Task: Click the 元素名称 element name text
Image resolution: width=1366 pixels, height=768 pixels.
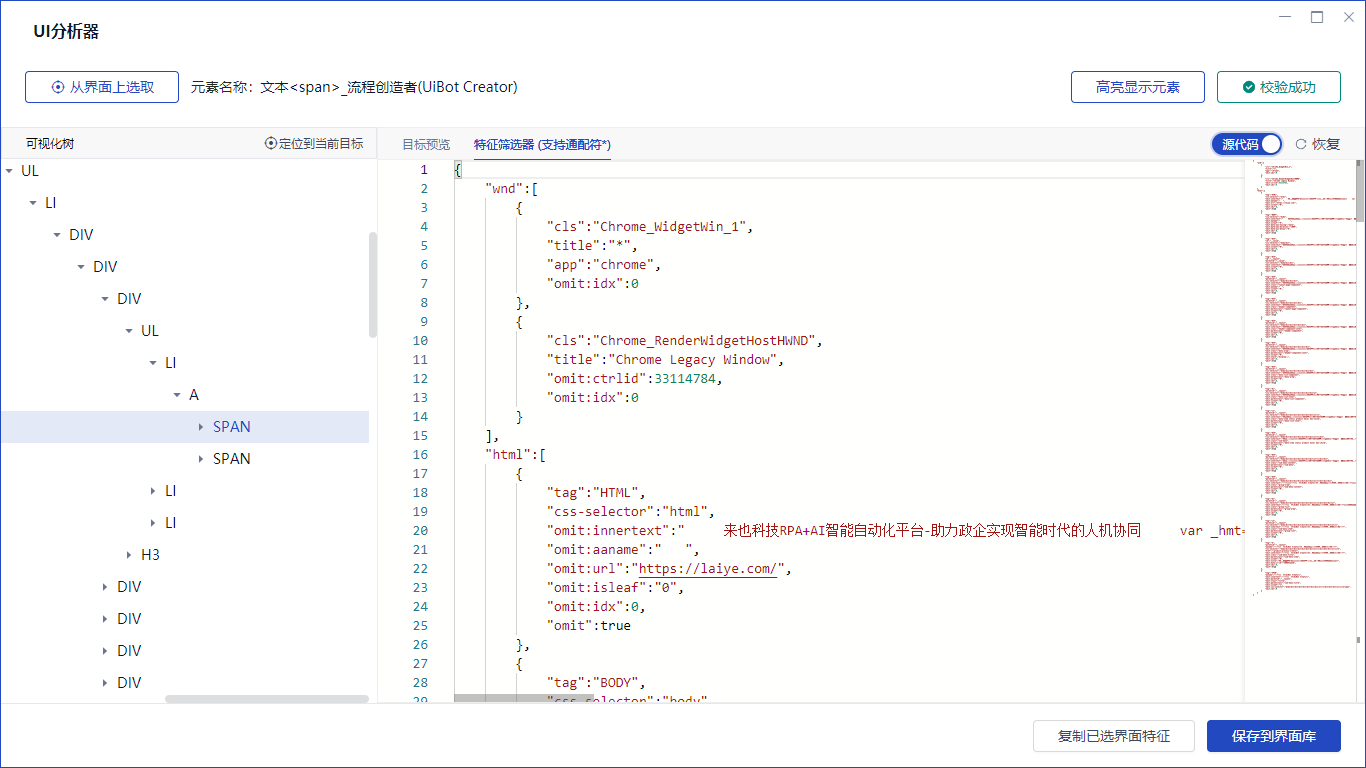Action: 354,87
